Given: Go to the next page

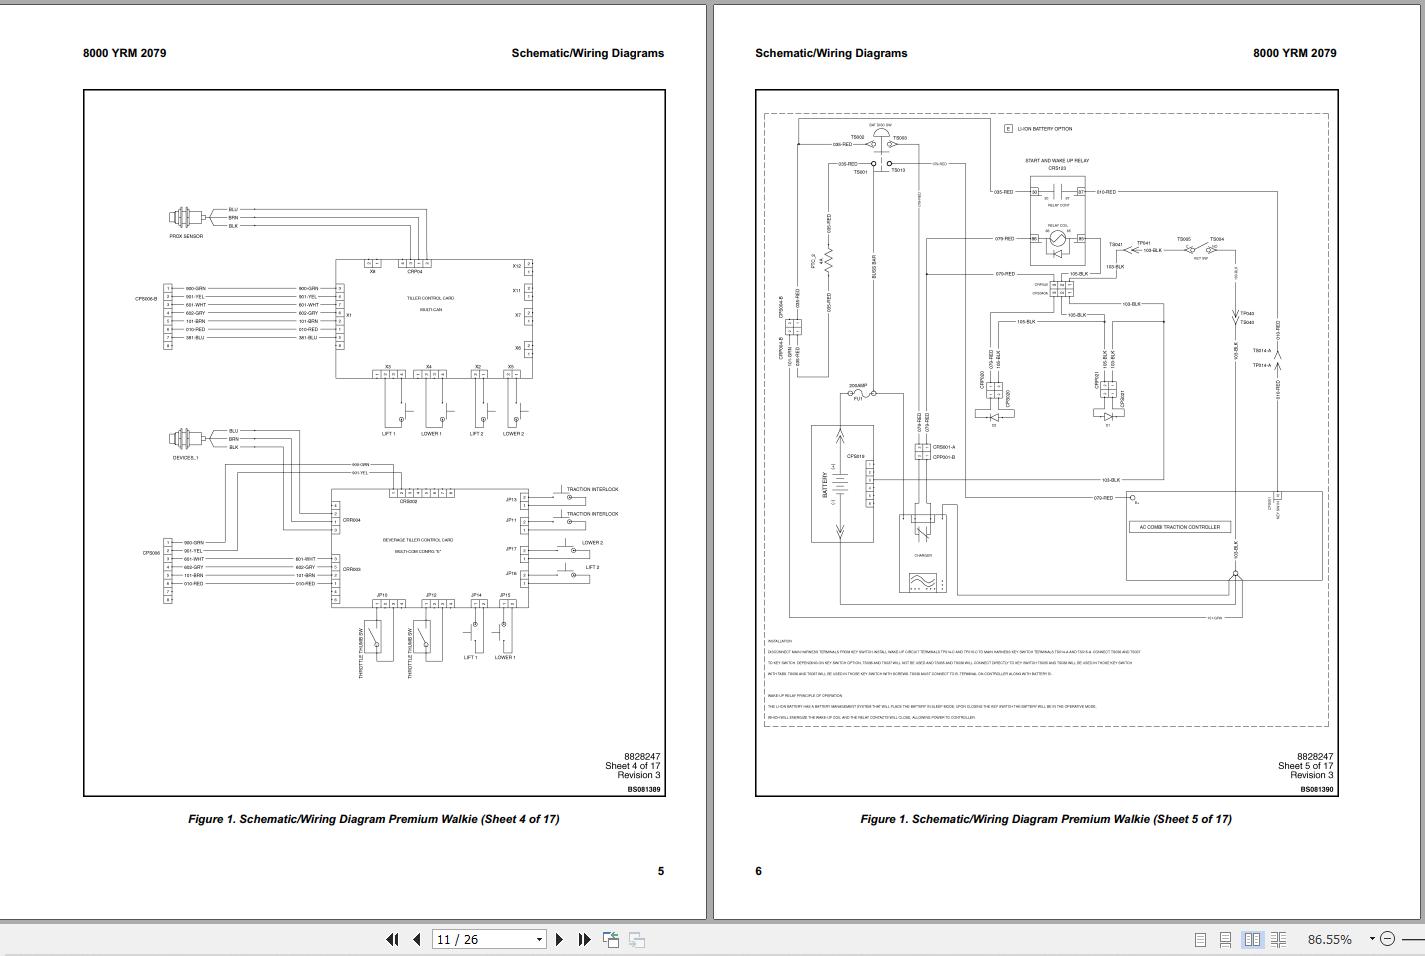Looking at the screenshot, I should click(559, 939).
